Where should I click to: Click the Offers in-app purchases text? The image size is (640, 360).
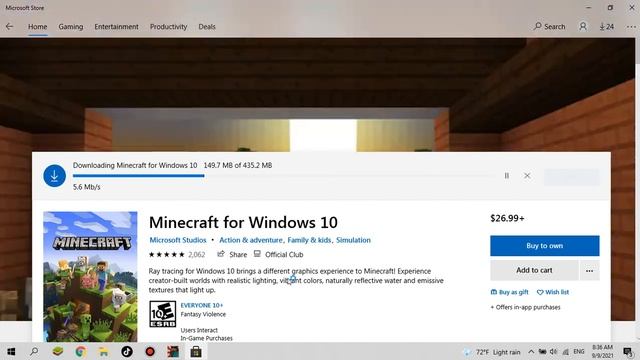(x=525, y=307)
